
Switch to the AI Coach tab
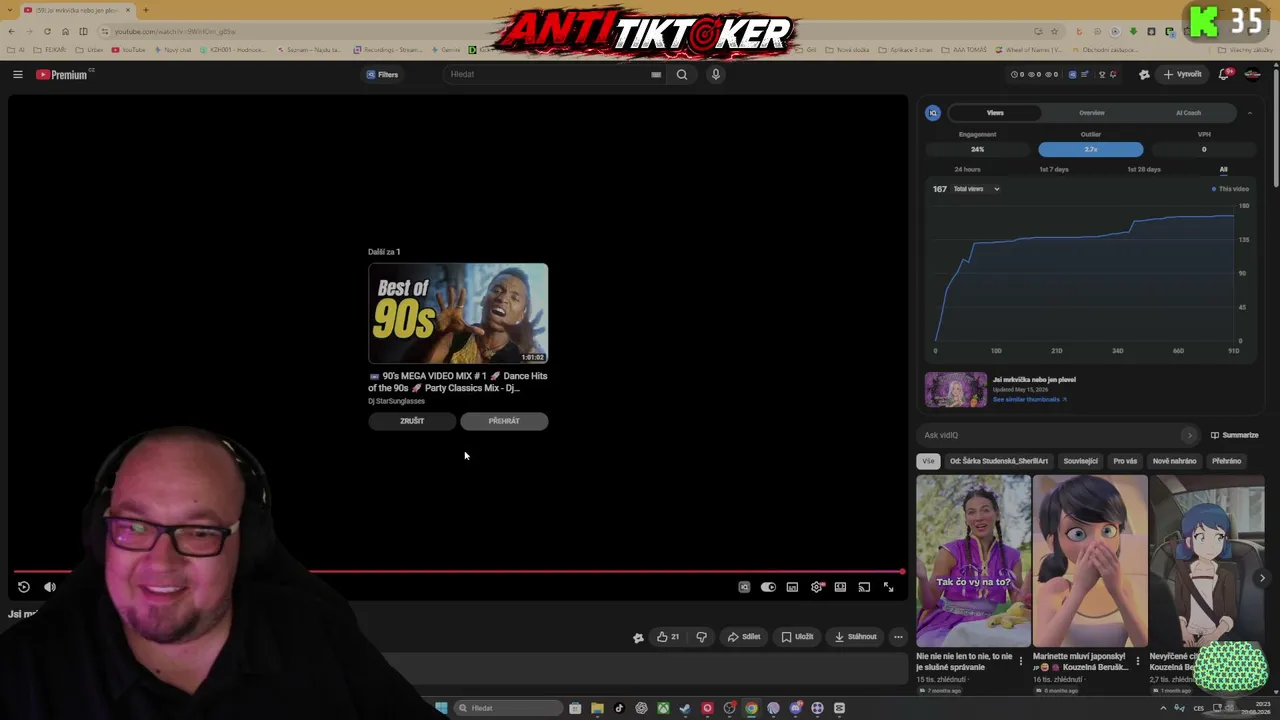pos(1188,113)
